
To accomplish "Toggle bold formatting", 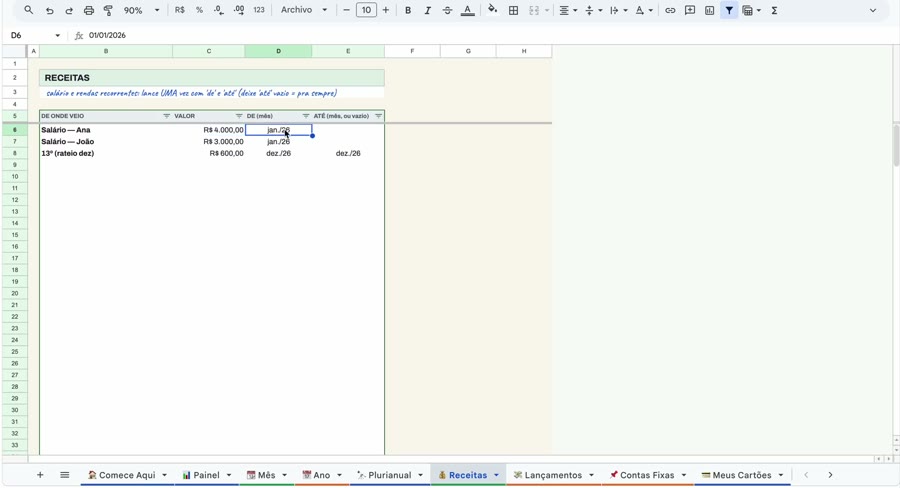I will [408, 10].
